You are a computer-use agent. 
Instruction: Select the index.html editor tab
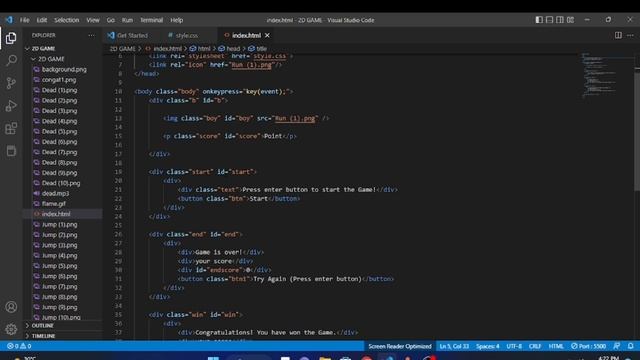[246, 36]
